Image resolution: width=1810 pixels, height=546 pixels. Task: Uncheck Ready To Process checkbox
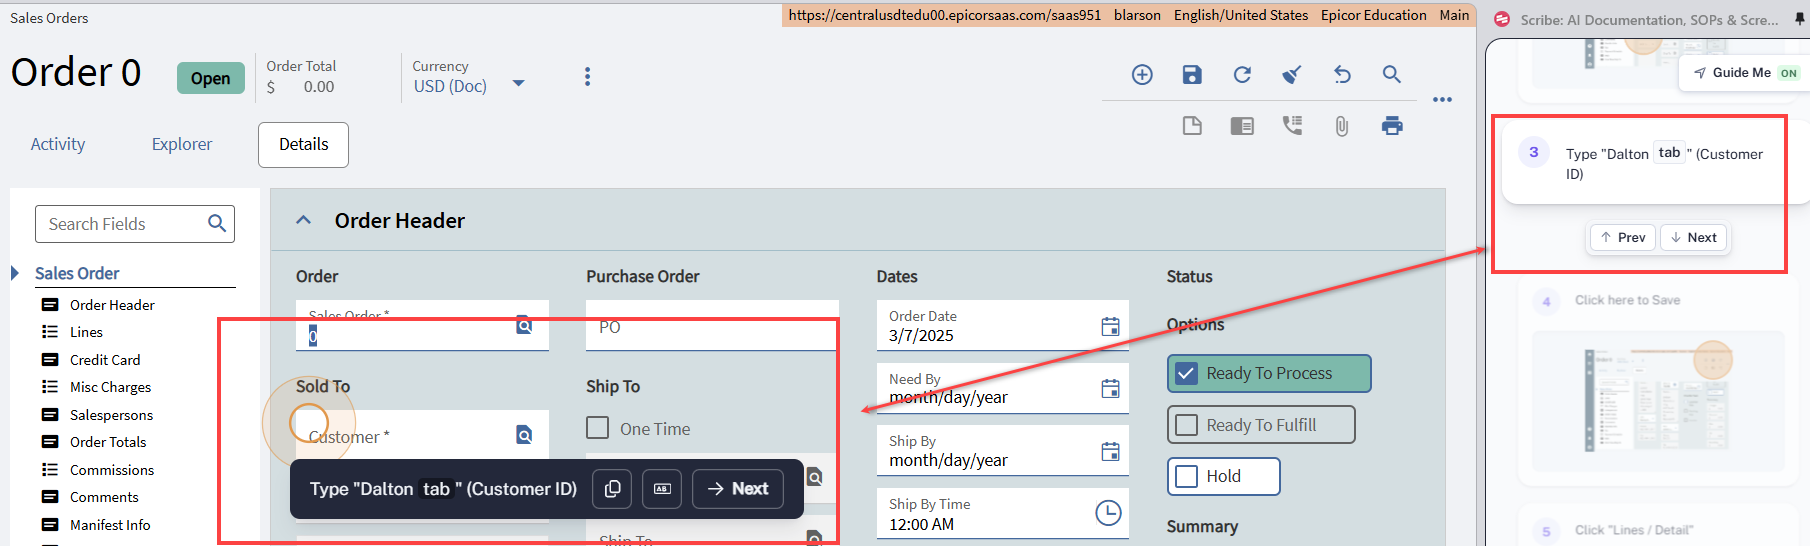coord(1186,373)
